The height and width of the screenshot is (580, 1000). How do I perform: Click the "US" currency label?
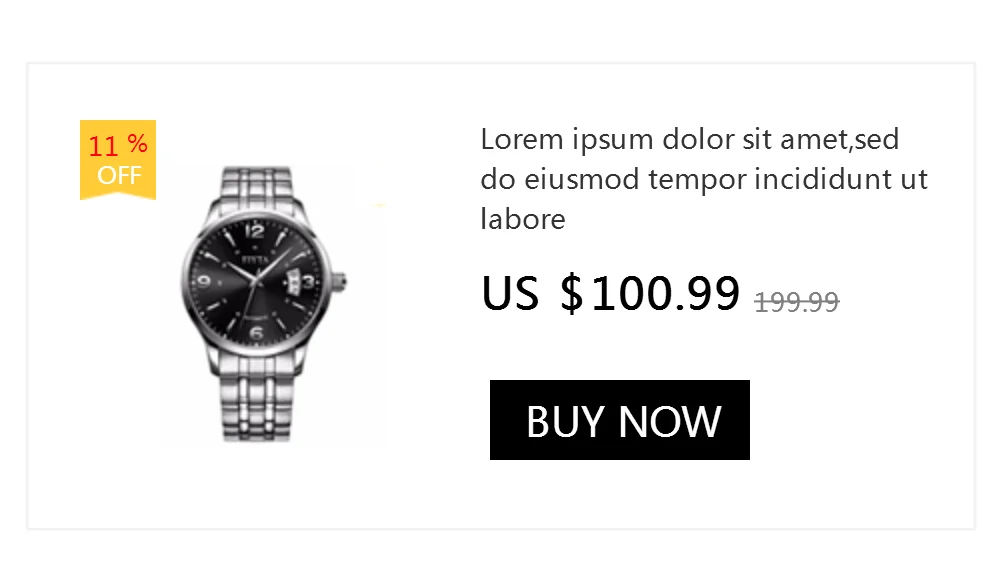coord(510,294)
